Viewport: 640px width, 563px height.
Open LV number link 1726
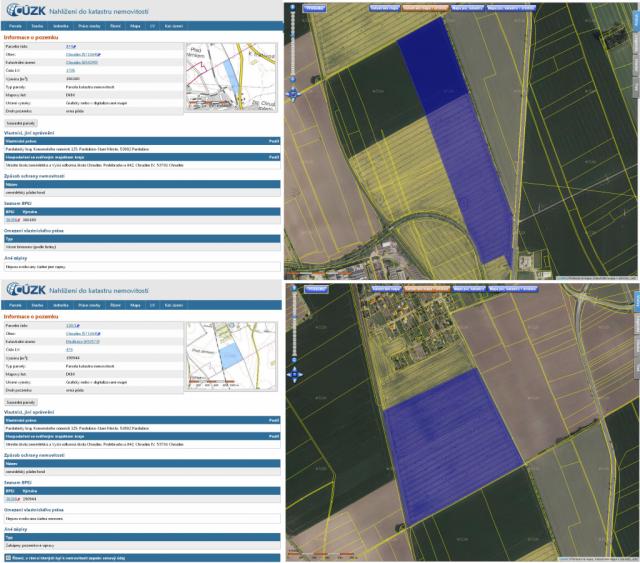(70, 70)
